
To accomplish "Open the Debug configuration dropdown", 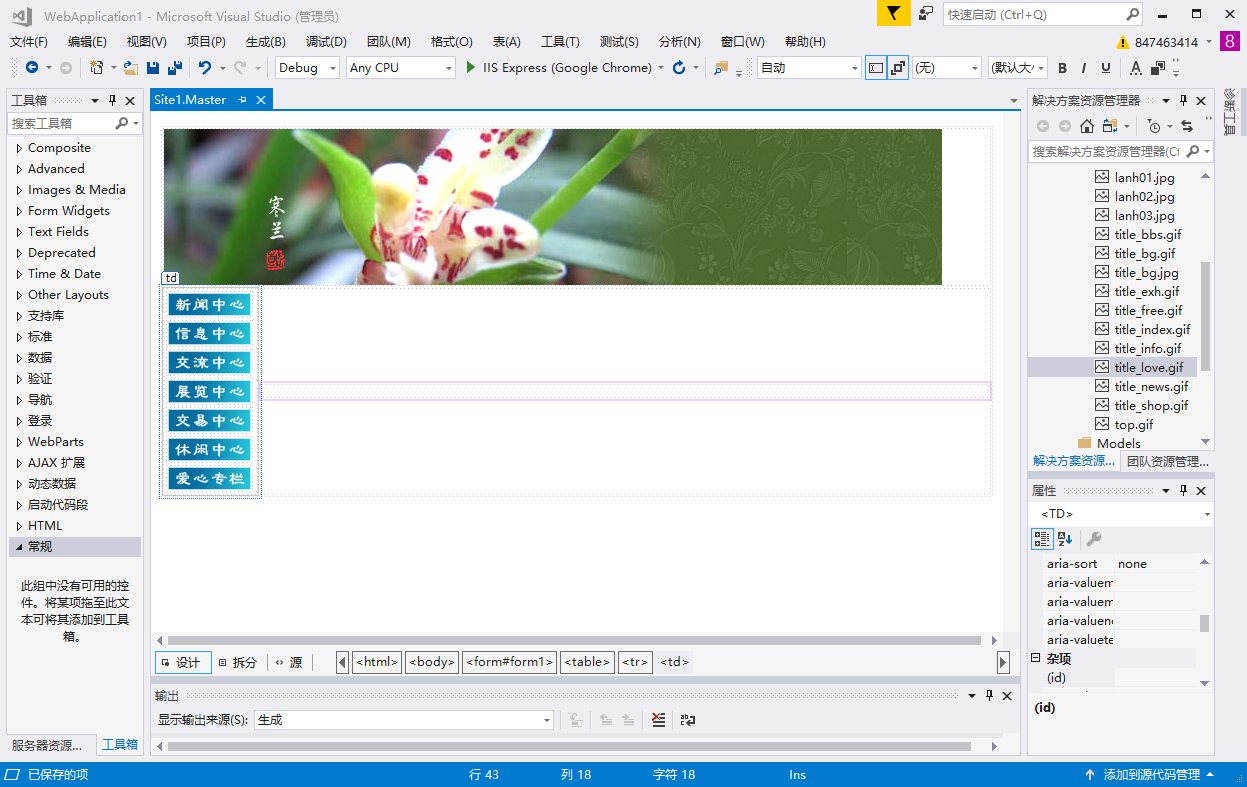I will (308, 68).
